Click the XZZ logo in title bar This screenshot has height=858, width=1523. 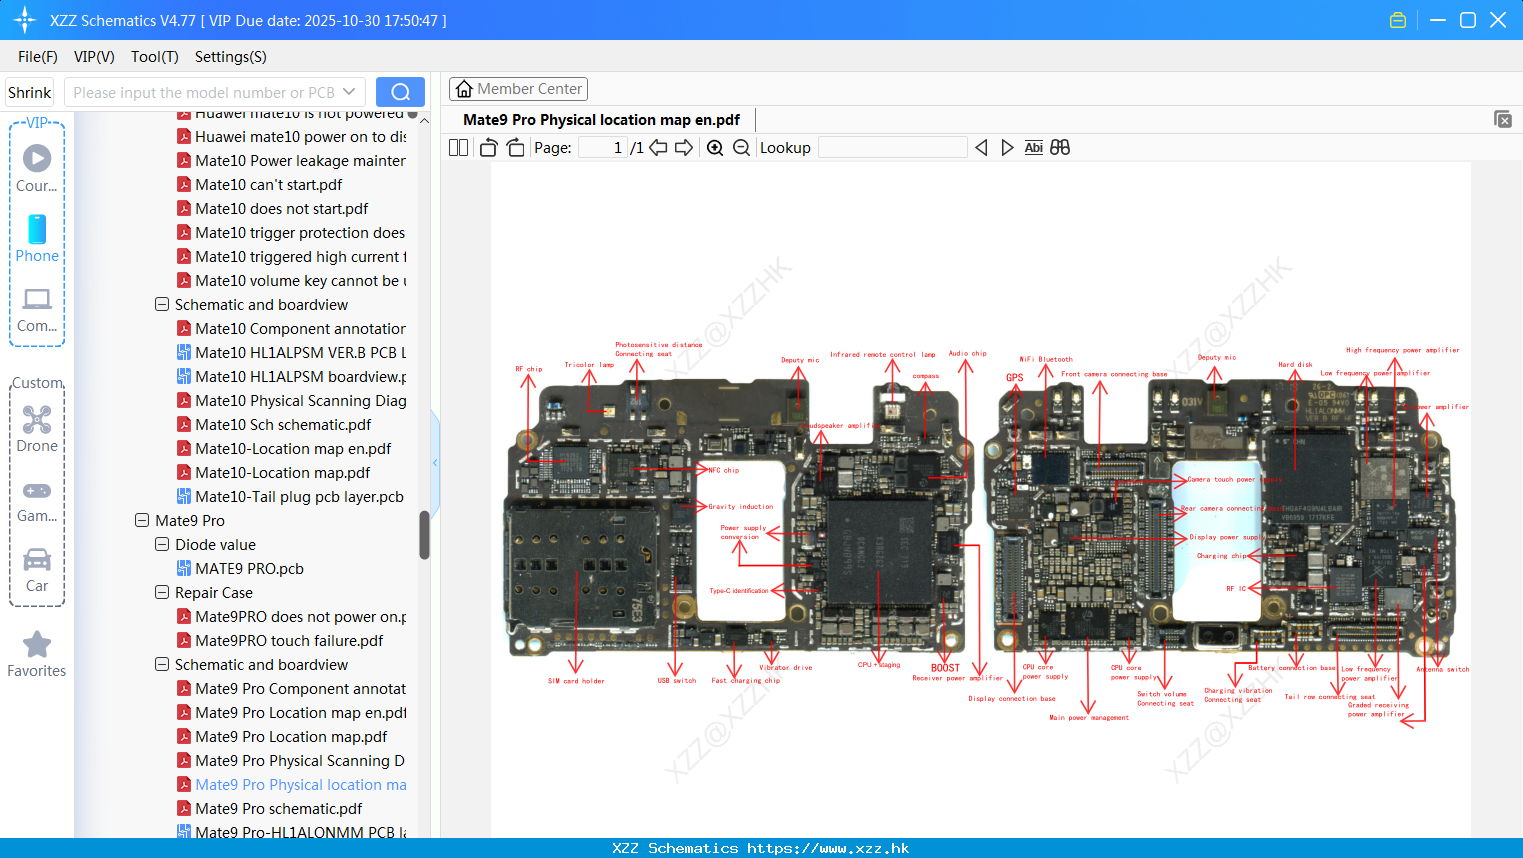point(24,20)
